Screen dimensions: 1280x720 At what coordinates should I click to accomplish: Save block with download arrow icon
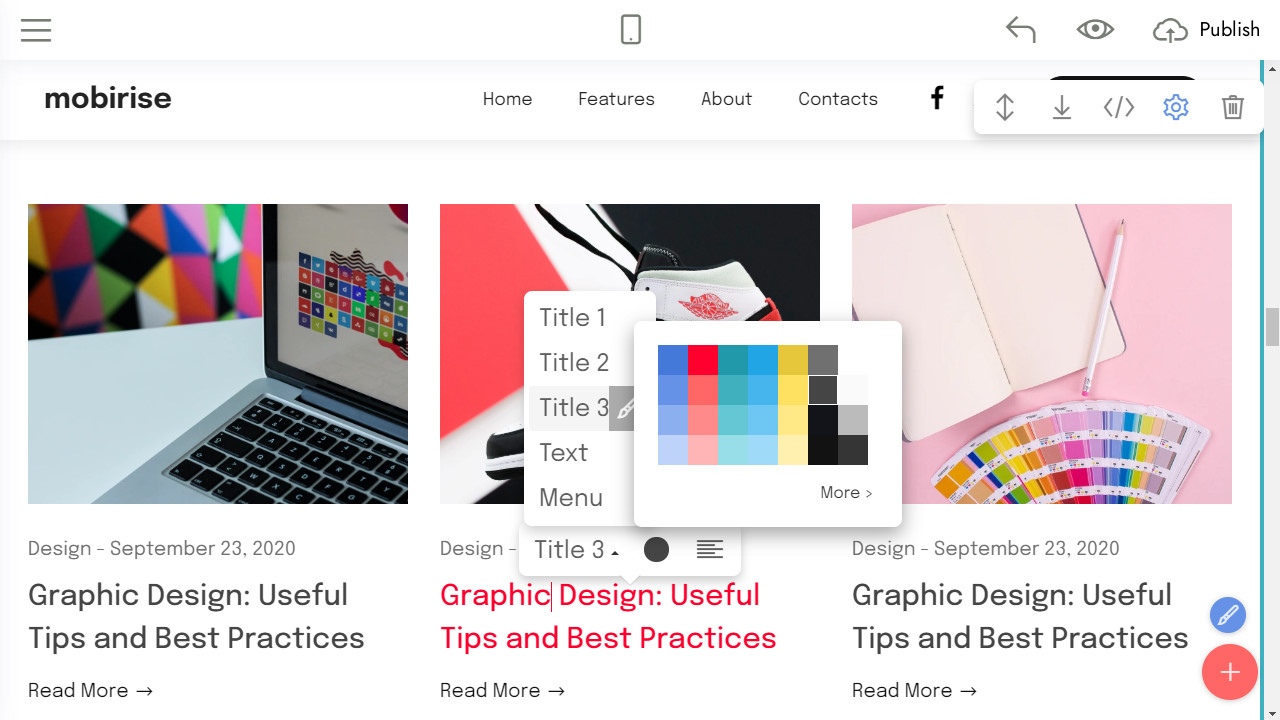[x=1062, y=107]
